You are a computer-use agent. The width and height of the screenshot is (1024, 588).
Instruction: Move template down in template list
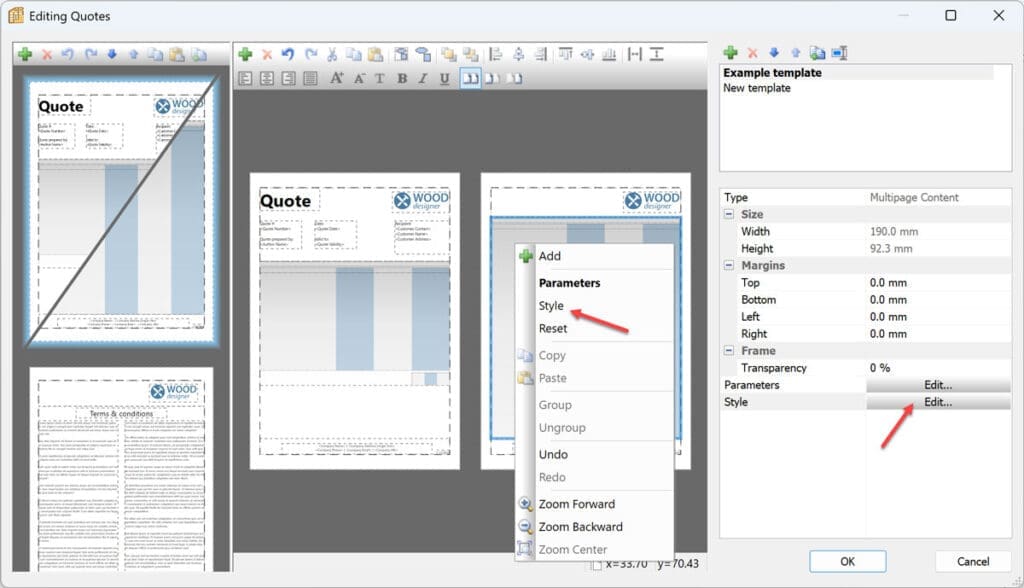(x=774, y=53)
